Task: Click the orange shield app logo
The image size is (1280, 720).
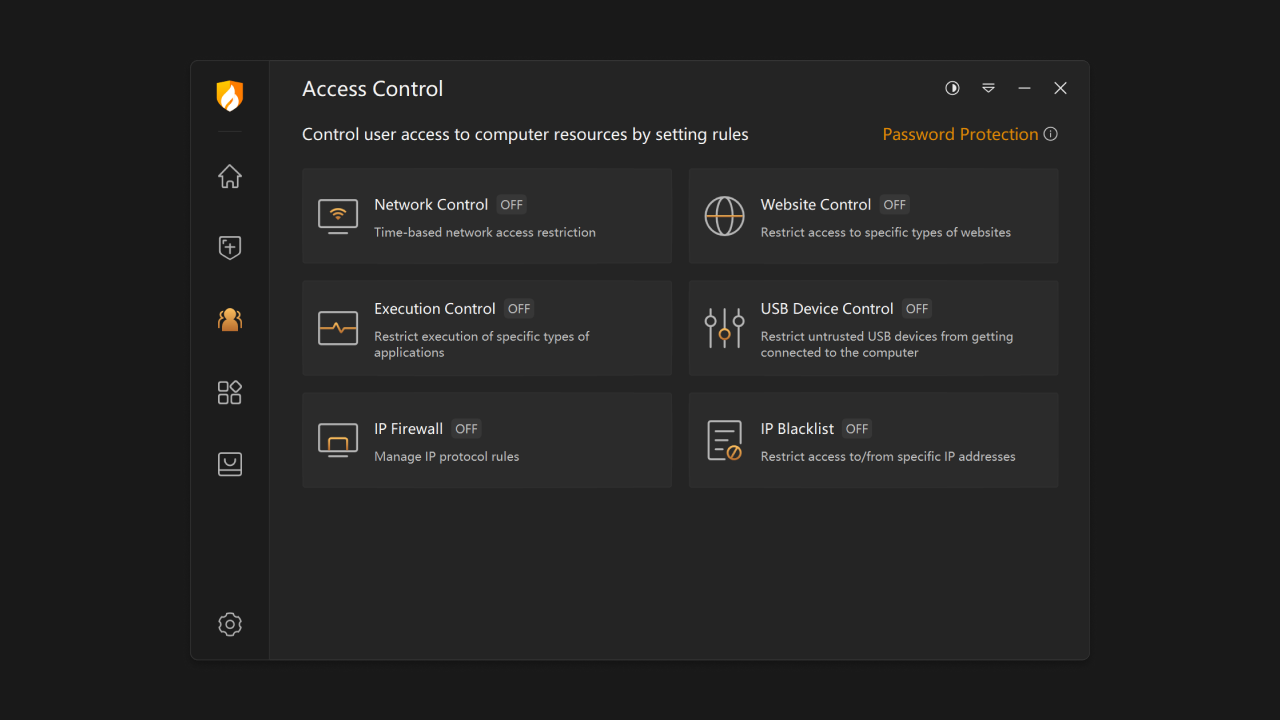Action: [x=229, y=96]
